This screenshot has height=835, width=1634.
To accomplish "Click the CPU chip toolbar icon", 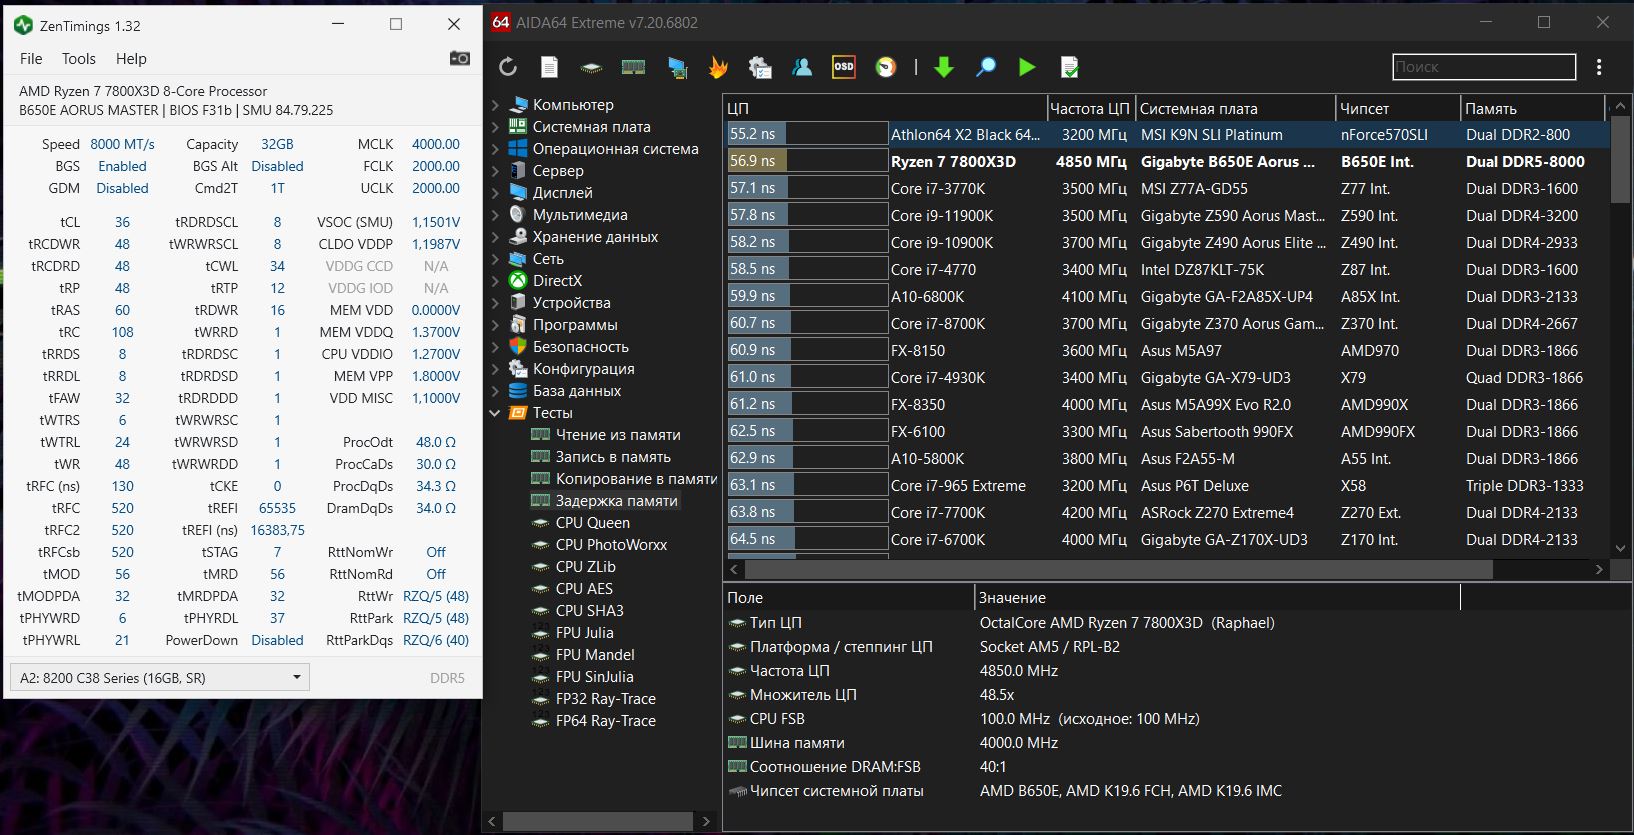I will coord(591,68).
